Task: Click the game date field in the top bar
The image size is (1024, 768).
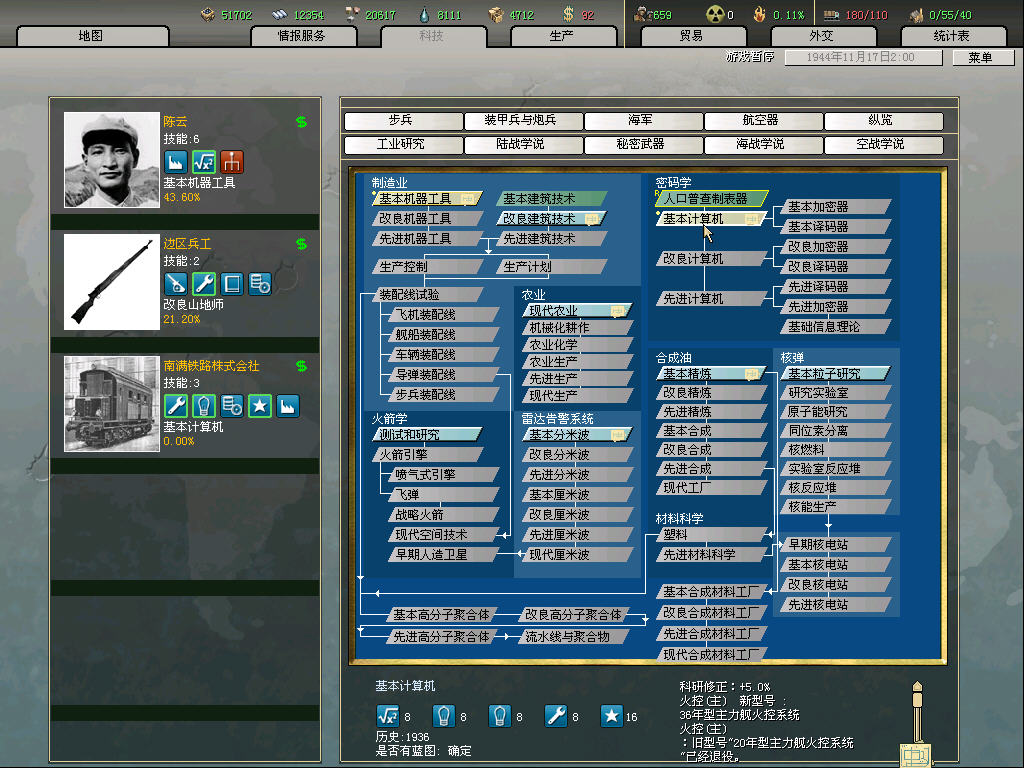Action: coord(862,58)
